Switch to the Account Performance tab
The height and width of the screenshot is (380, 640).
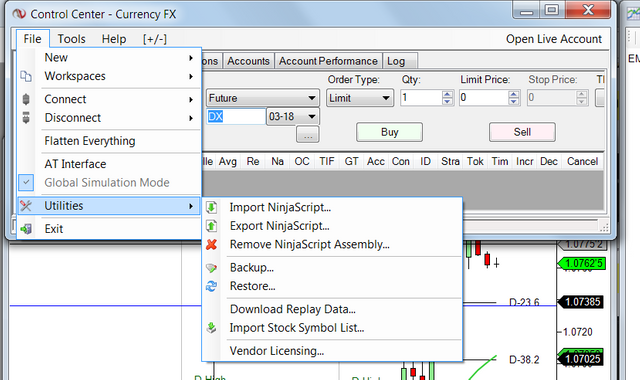click(328, 61)
